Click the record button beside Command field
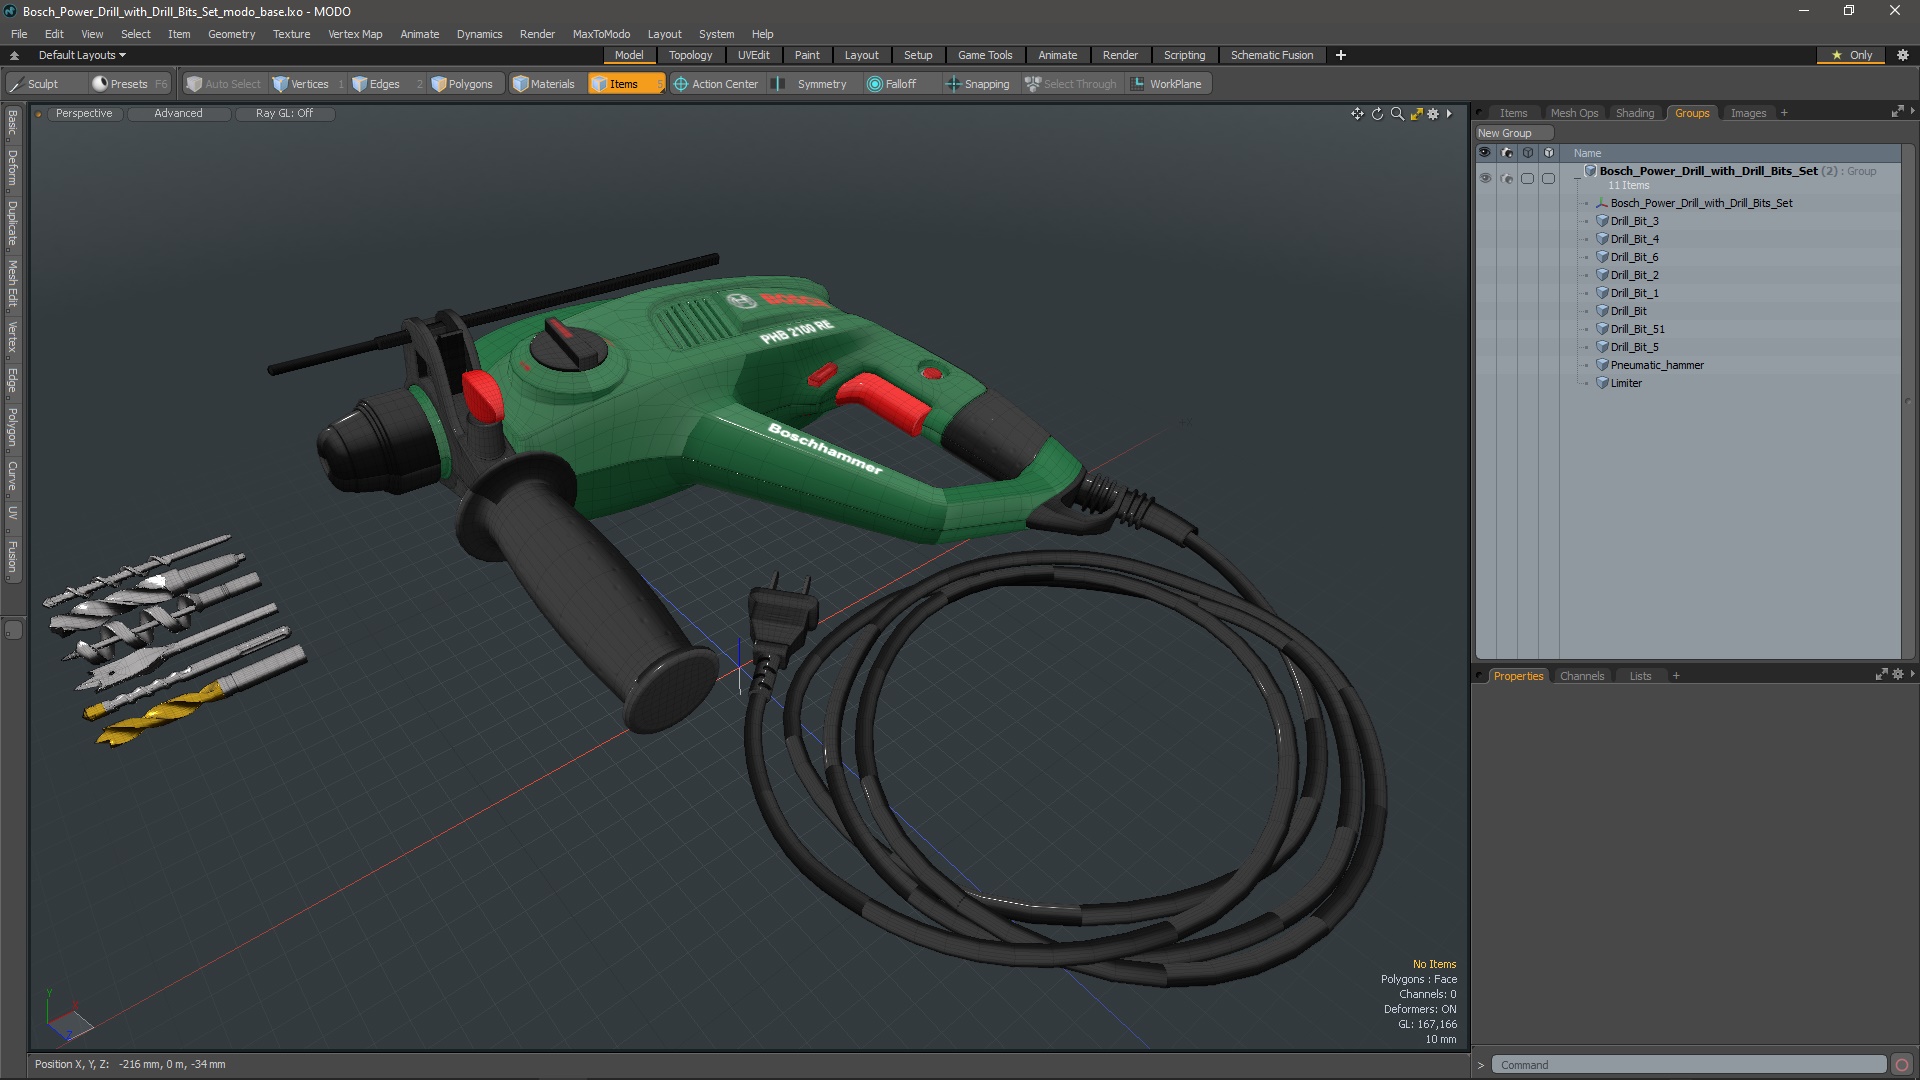This screenshot has height=1080, width=1920. pyautogui.click(x=1902, y=1065)
